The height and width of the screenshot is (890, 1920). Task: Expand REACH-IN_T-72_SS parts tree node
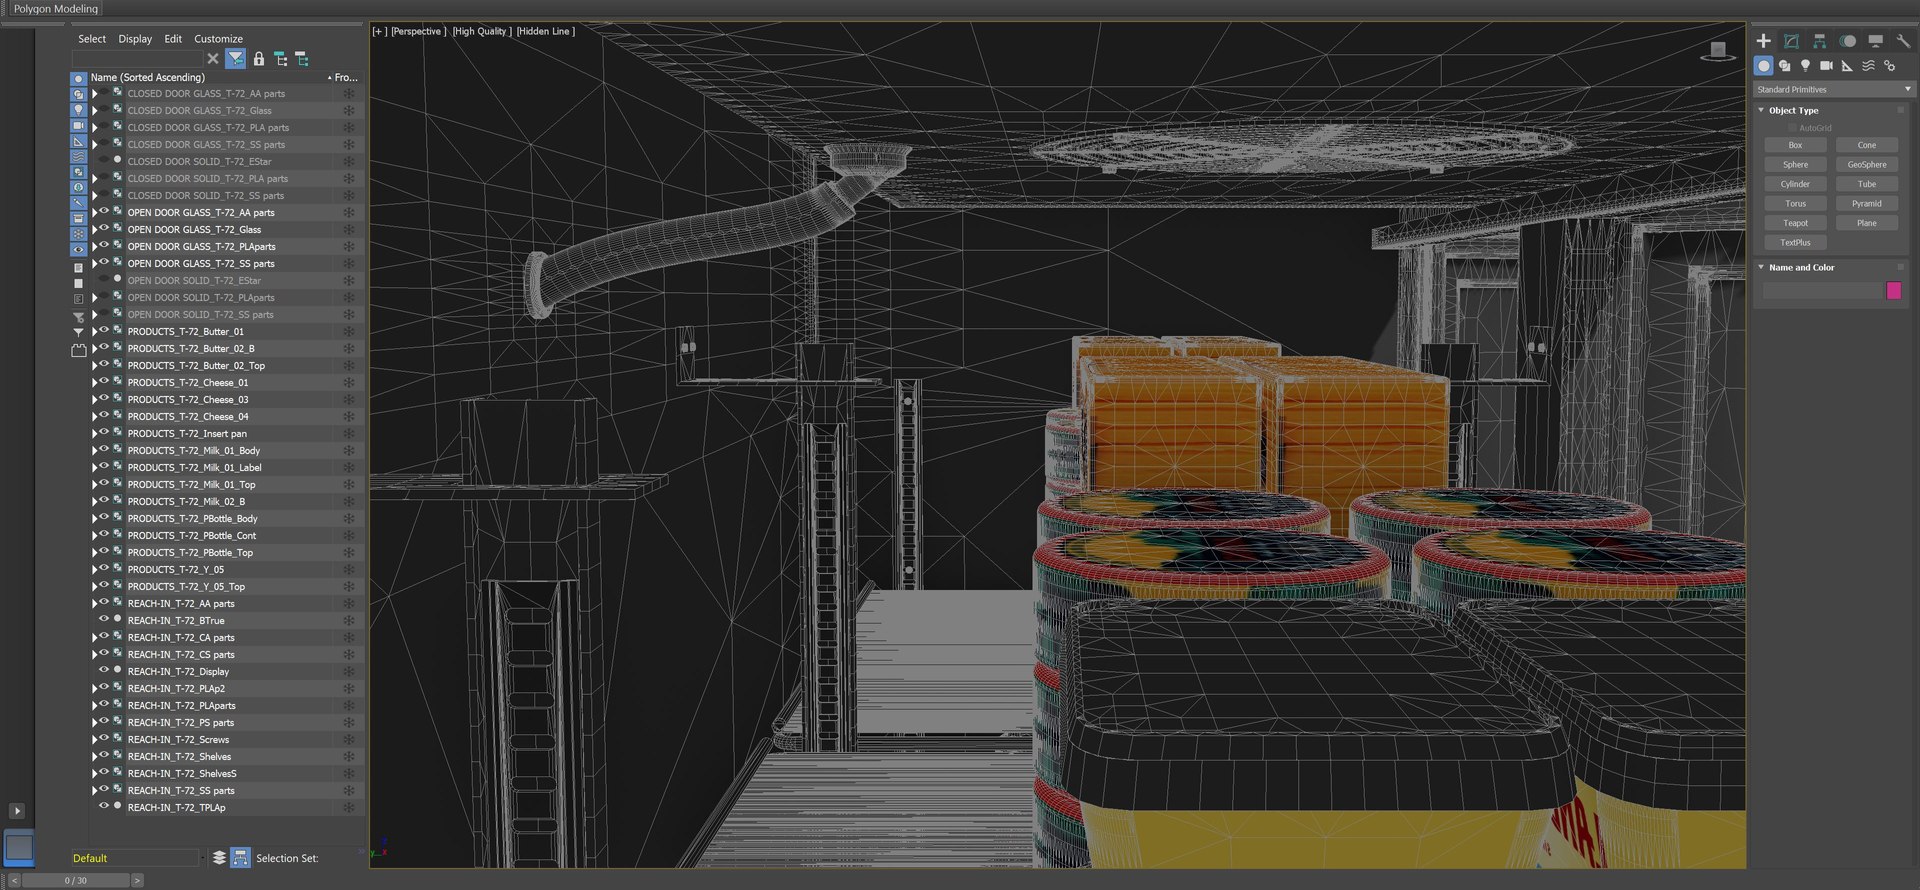coord(95,790)
